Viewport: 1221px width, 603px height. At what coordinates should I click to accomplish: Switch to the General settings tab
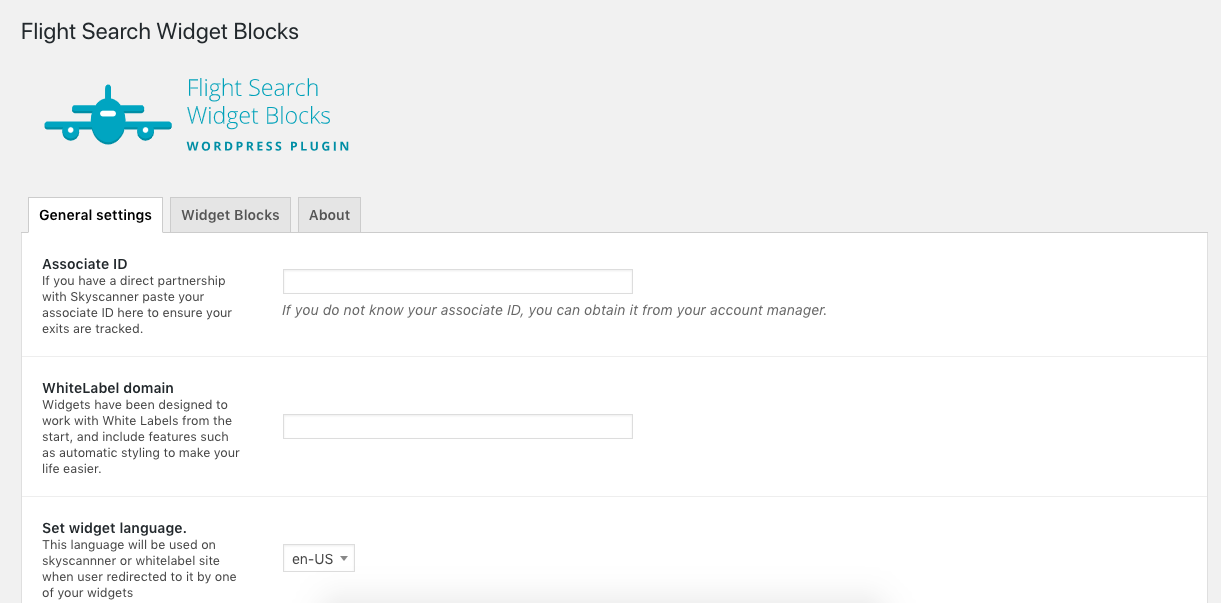[96, 215]
